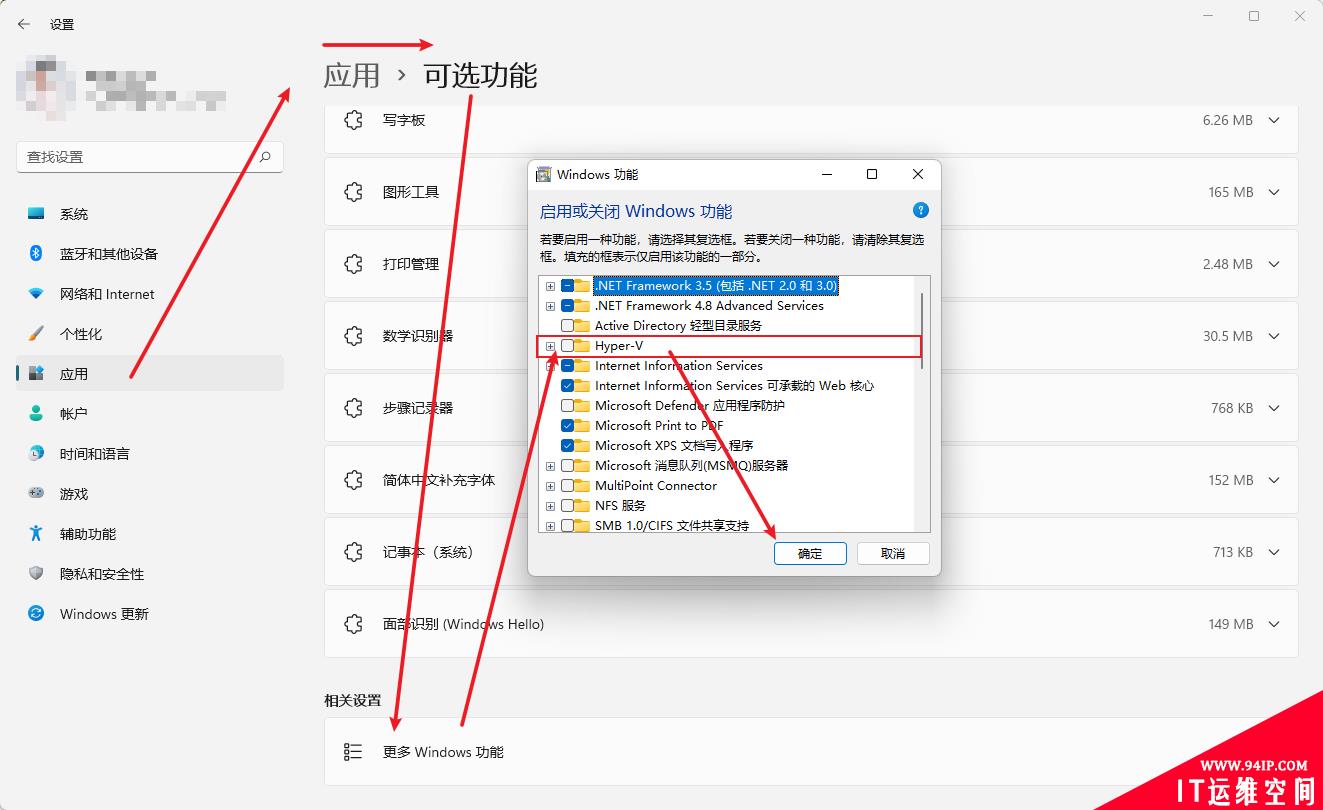
Task: Click the Windows 更新 sync icon
Action: click(36, 613)
